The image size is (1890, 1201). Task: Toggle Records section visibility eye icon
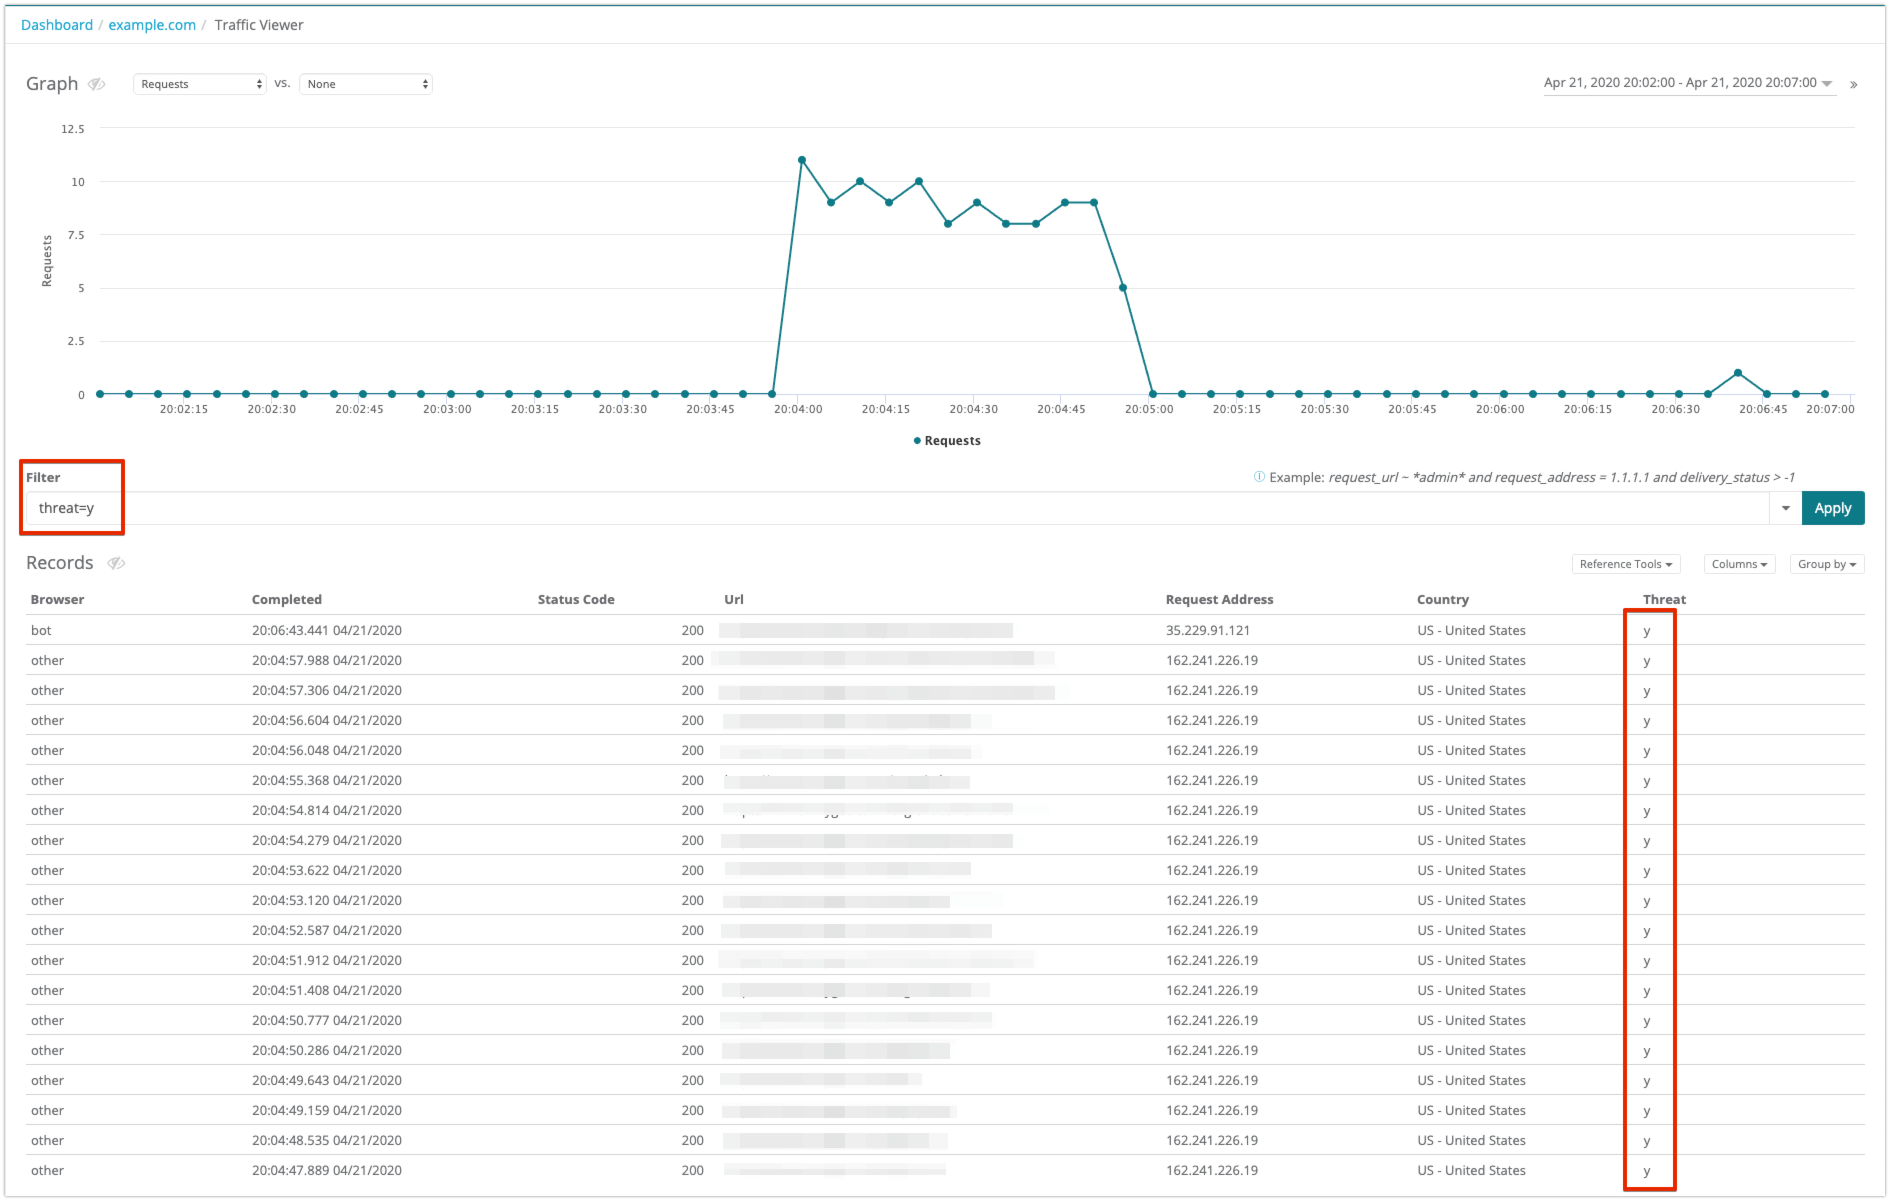coord(116,563)
